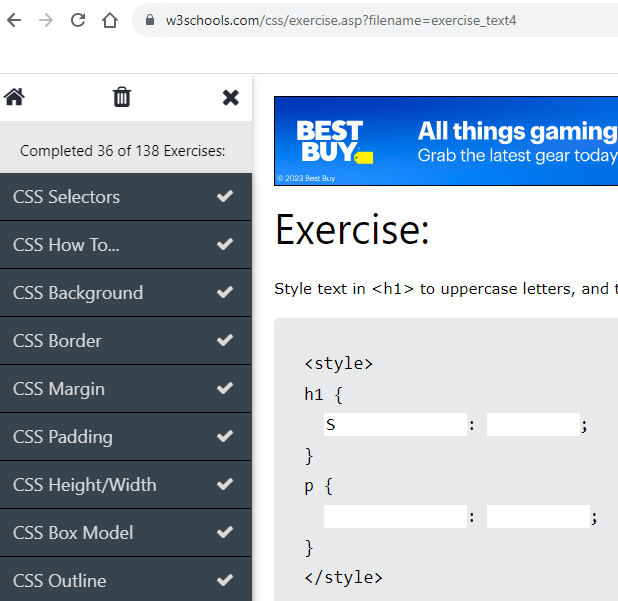This screenshot has width=618, height=601.
Task: Click the CSS Padding checkmark
Action: pyautogui.click(x=225, y=436)
